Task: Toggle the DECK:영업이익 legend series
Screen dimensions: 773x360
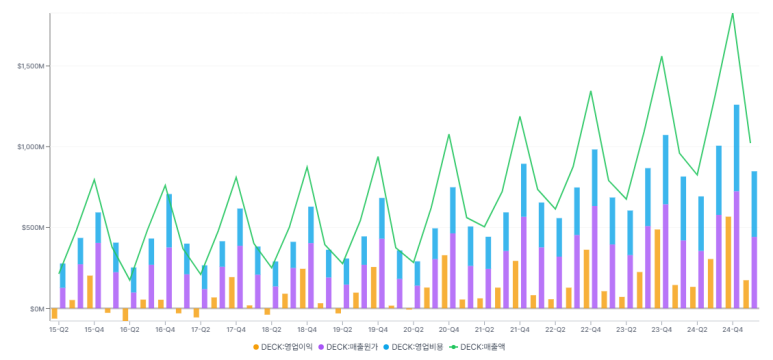Action: [282, 347]
